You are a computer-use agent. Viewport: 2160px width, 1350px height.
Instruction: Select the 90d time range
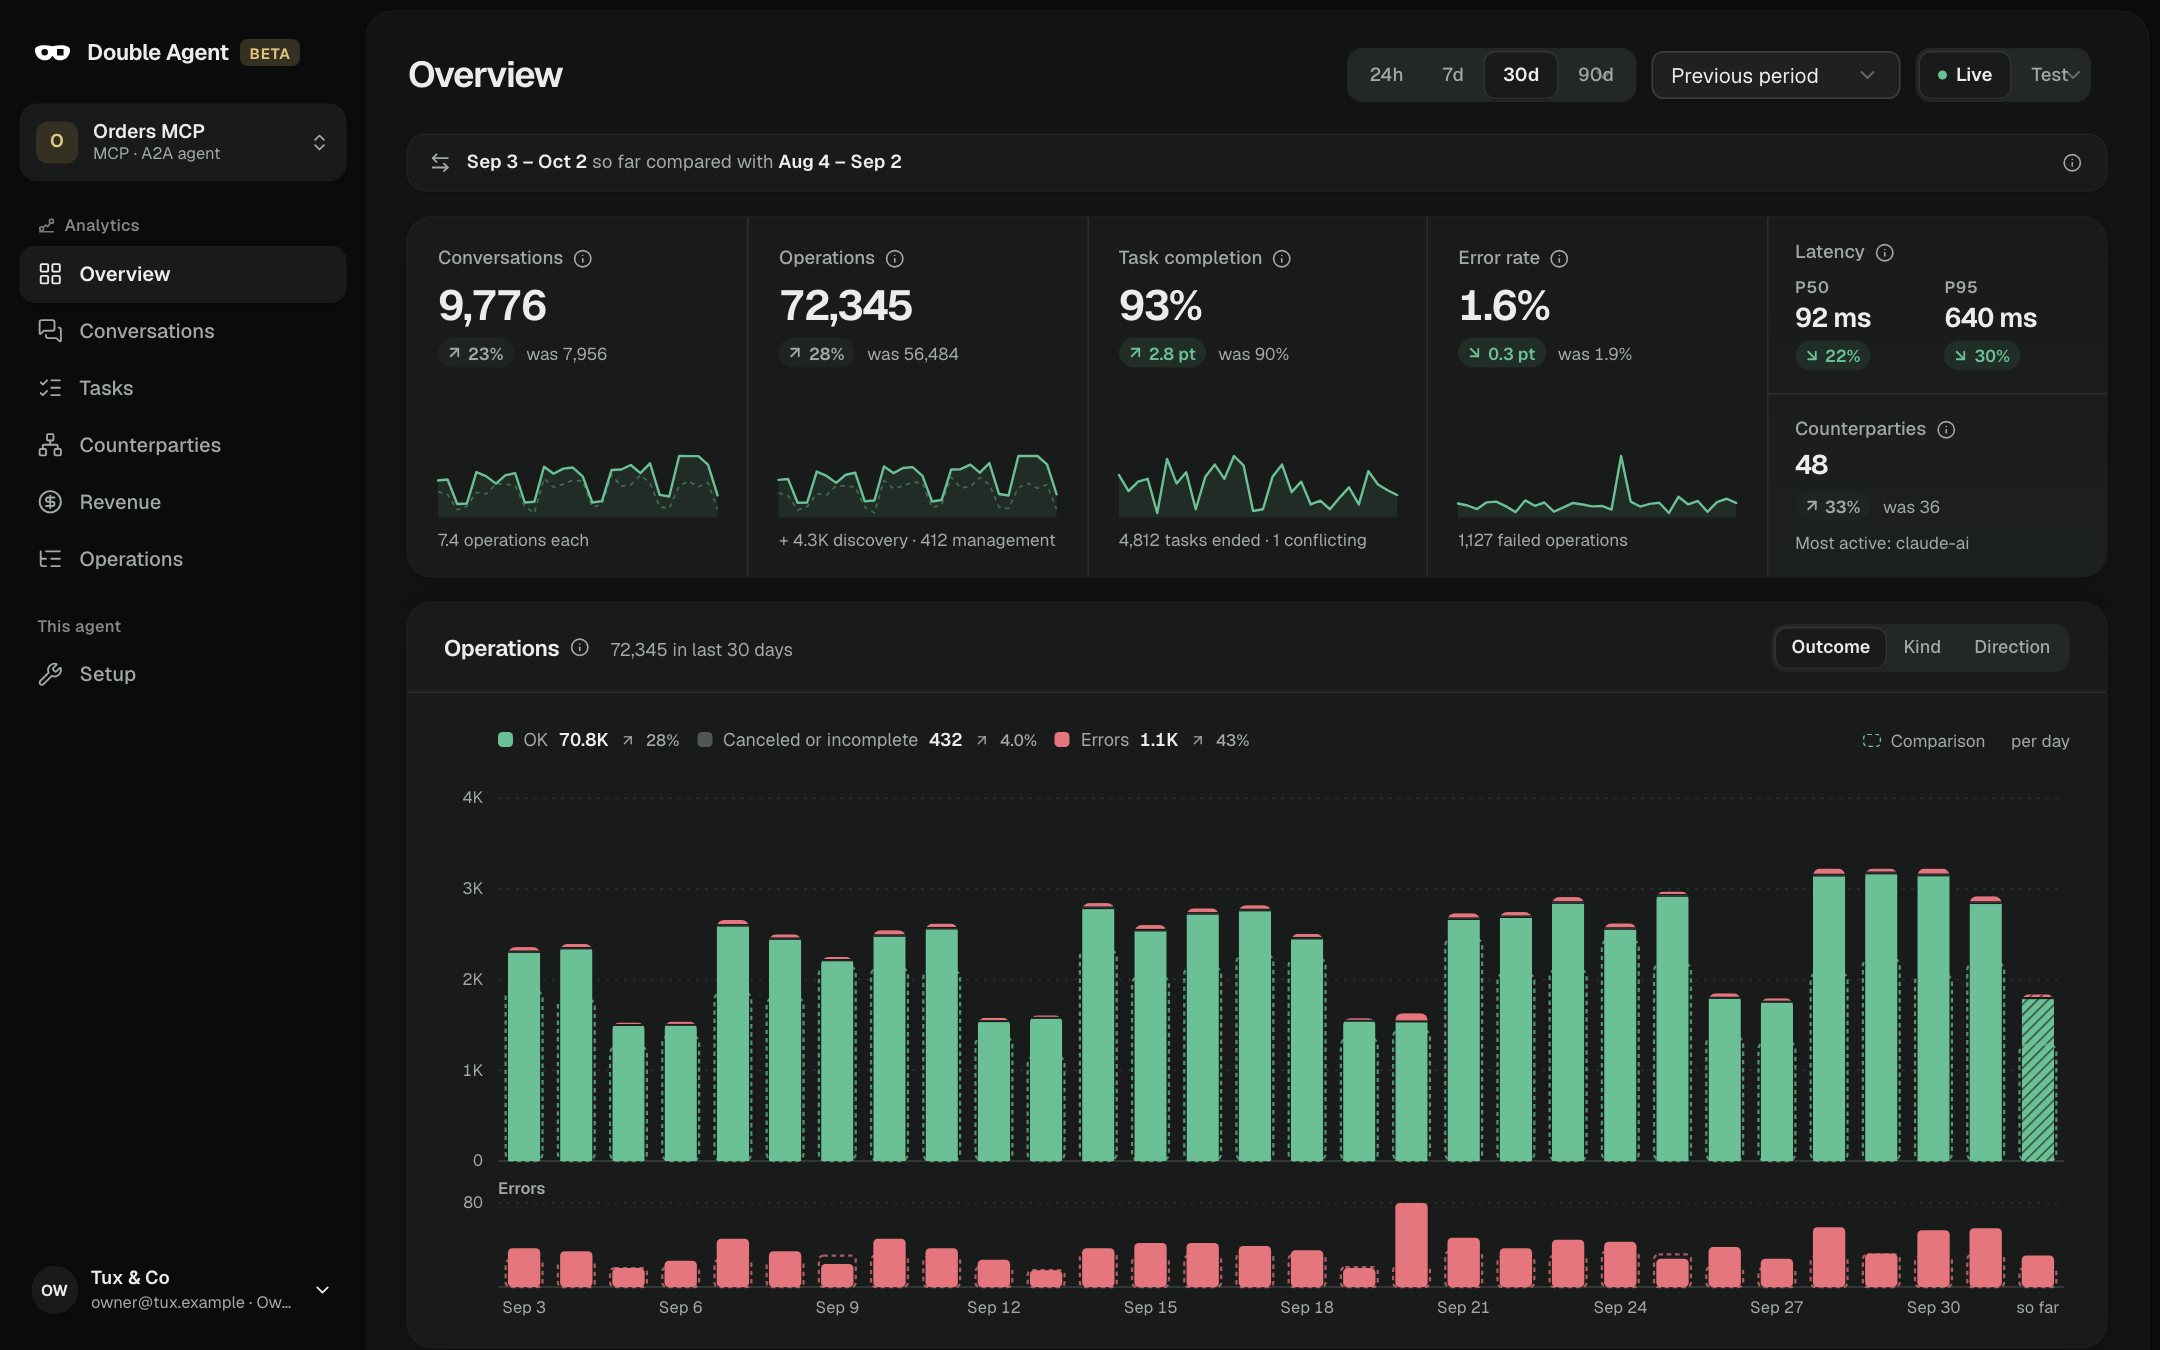[x=1595, y=75]
